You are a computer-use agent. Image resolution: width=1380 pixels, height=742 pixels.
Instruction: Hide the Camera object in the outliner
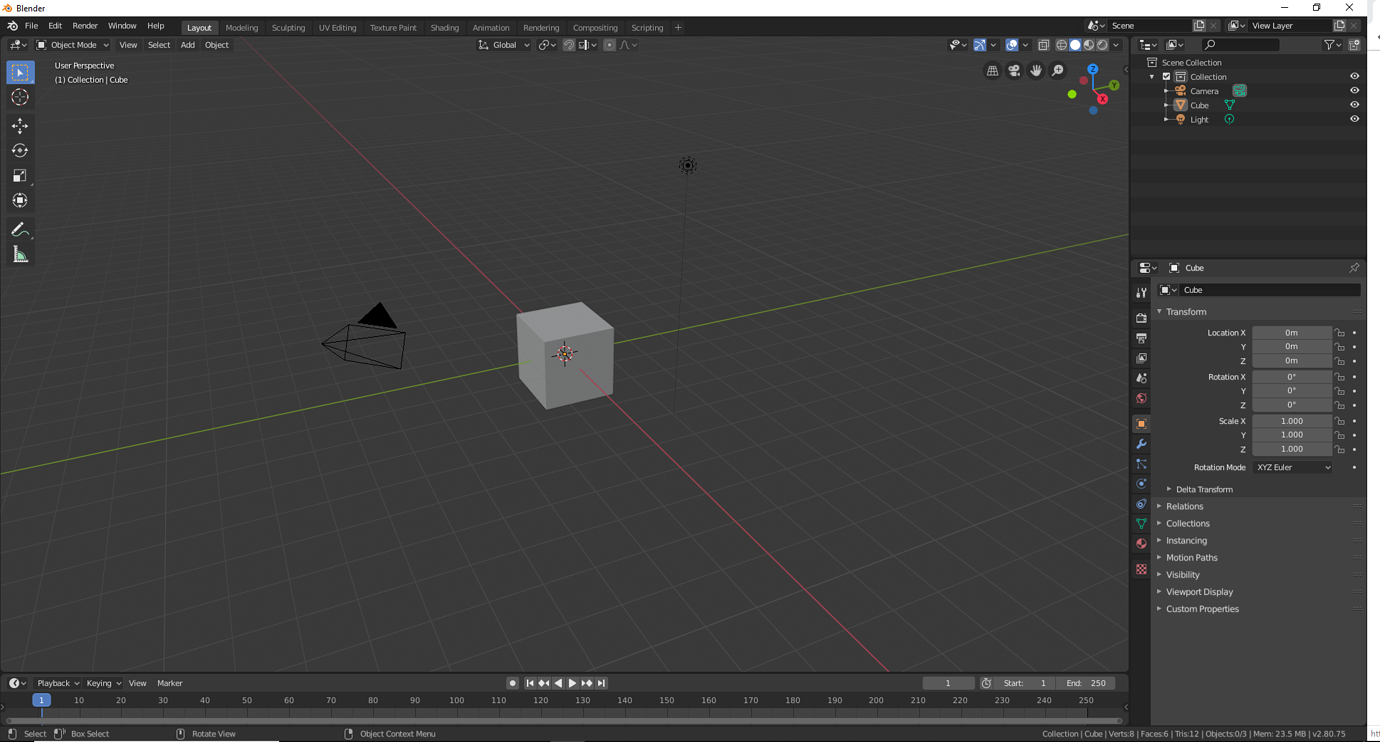[x=1354, y=91]
